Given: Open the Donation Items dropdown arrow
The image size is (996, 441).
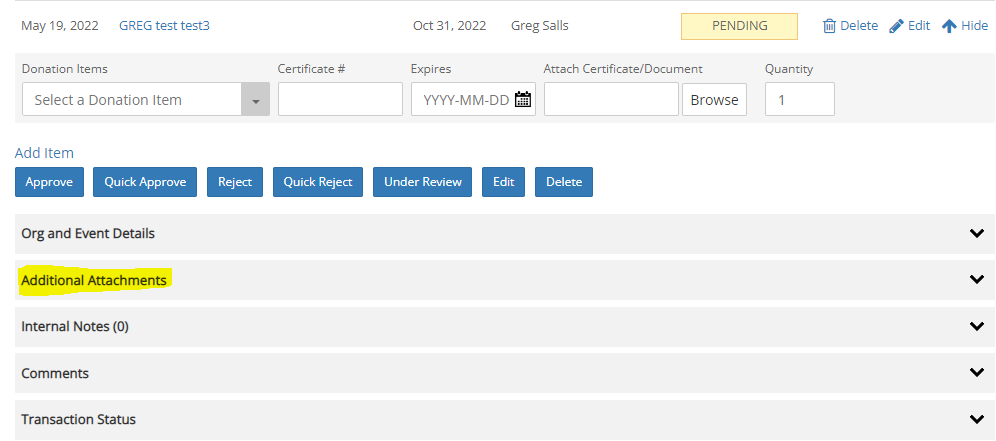Looking at the screenshot, I should point(255,99).
